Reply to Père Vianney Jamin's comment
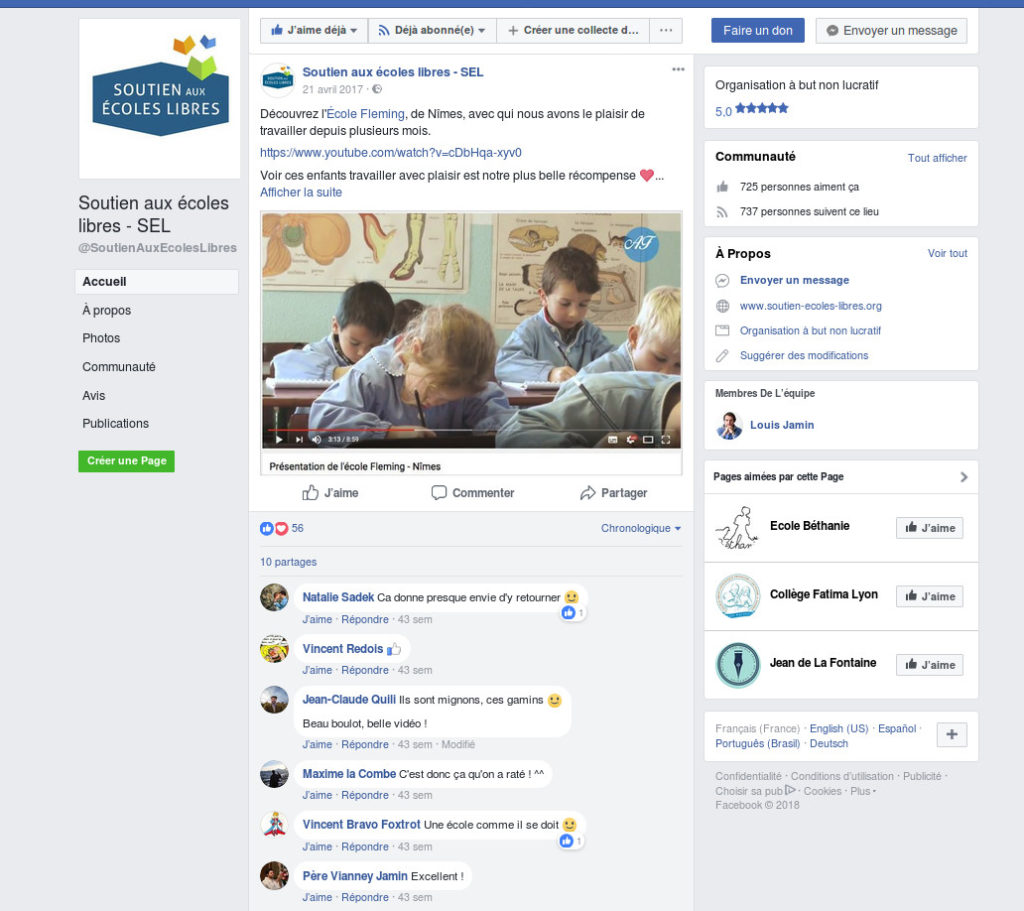The image size is (1024, 911). click(x=364, y=898)
